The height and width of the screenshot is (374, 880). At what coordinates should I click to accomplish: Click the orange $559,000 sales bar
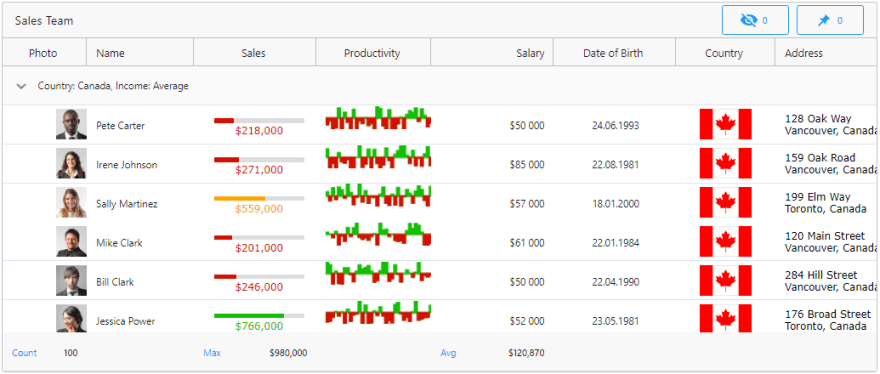[x=259, y=199]
